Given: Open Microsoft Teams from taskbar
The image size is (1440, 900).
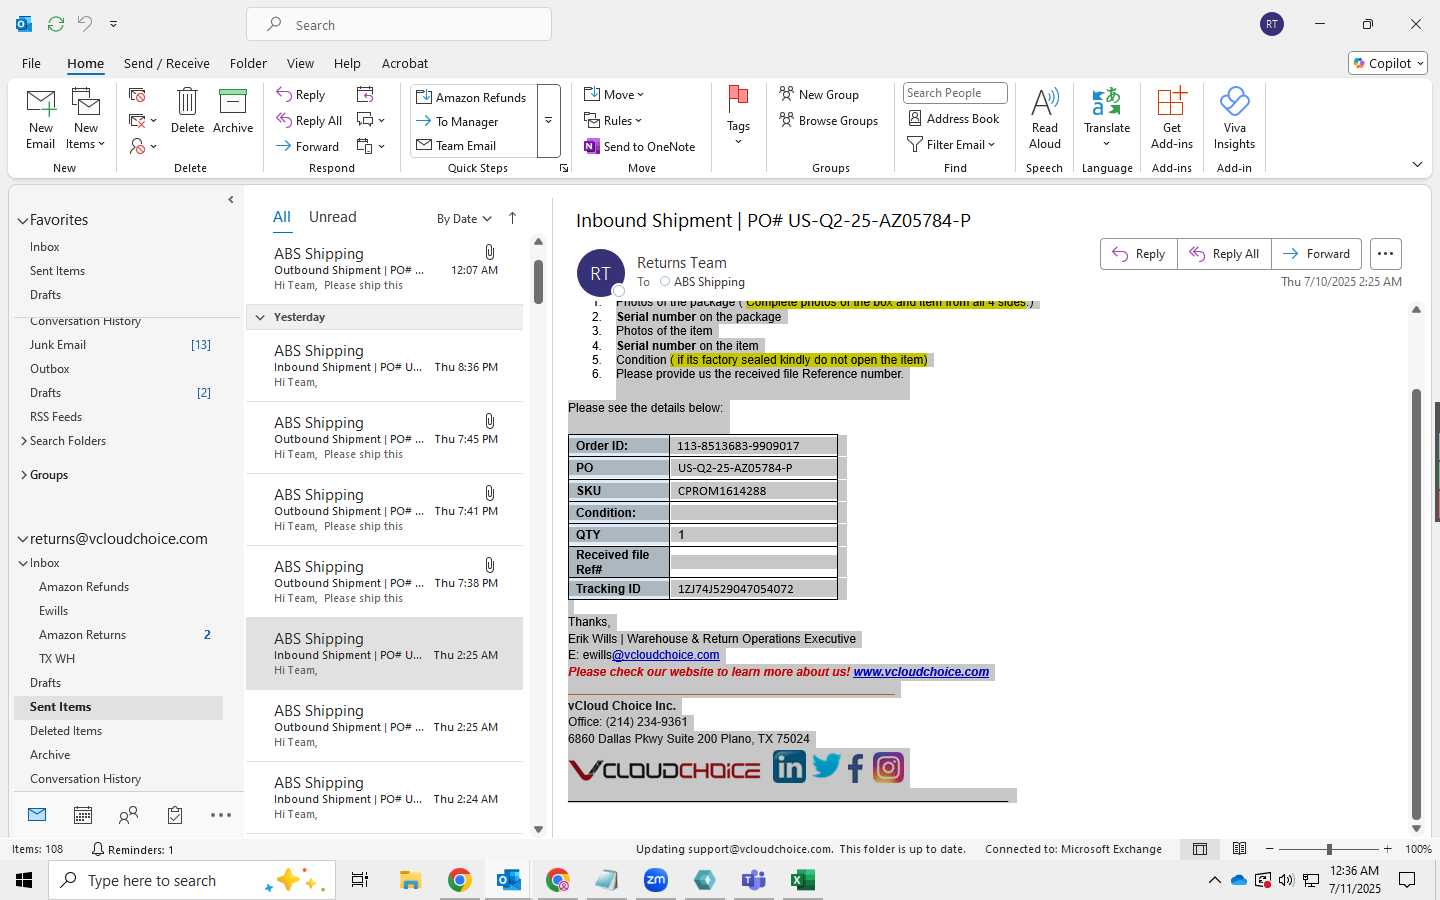Looking at the screenshot, I should click(753, 880).
